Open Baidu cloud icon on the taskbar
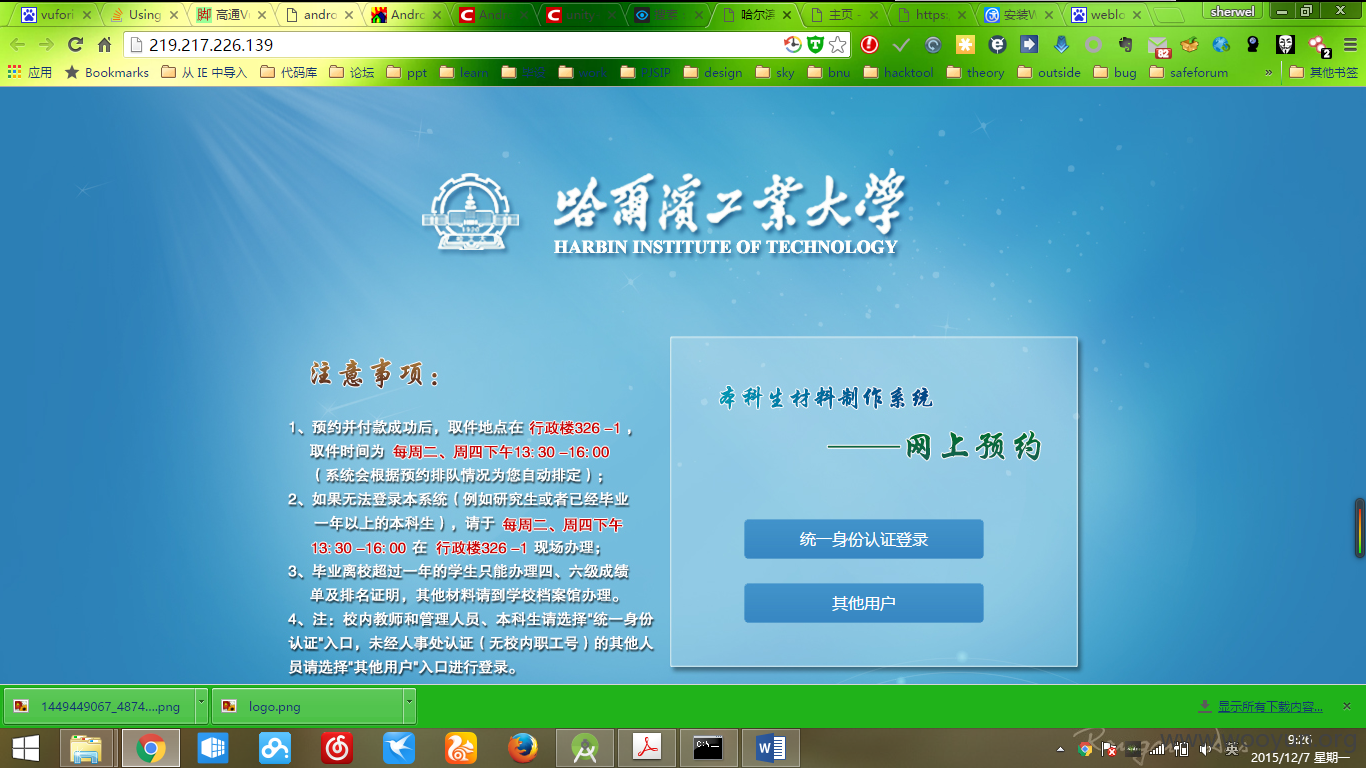The width and height of the screenshot is (1366, 768). (x=275, y=748)
